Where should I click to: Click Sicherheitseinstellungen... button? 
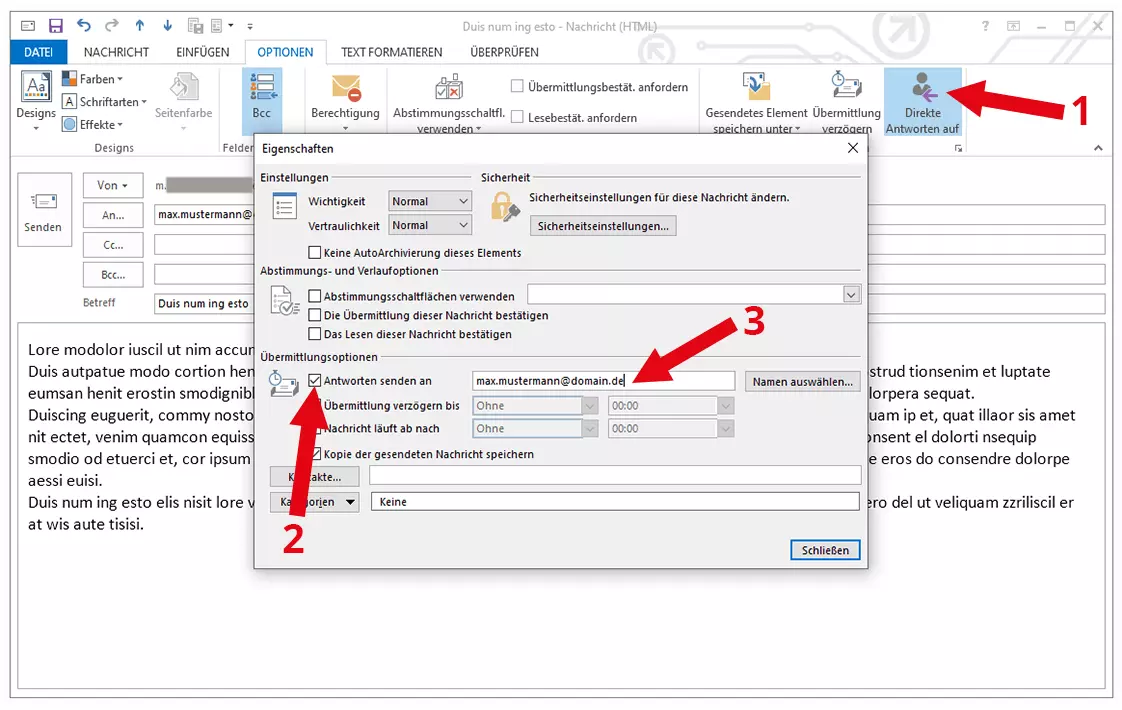603,226
